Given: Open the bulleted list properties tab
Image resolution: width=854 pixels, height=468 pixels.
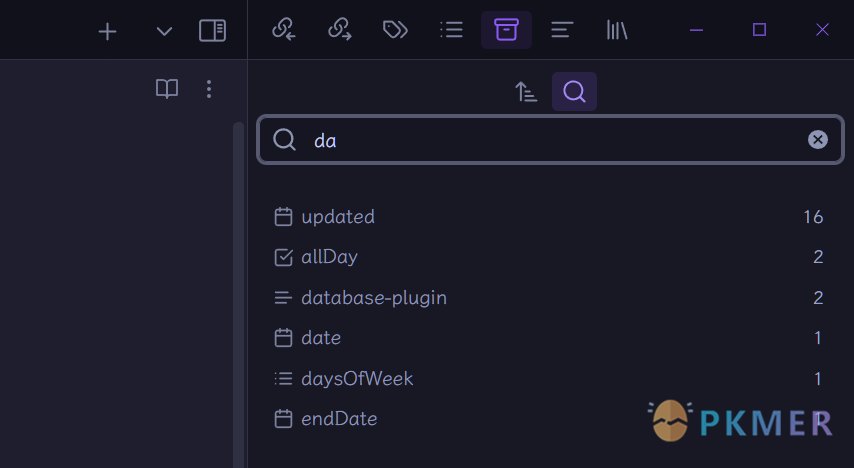Looking at the screenshot, I should pos(452,30).
